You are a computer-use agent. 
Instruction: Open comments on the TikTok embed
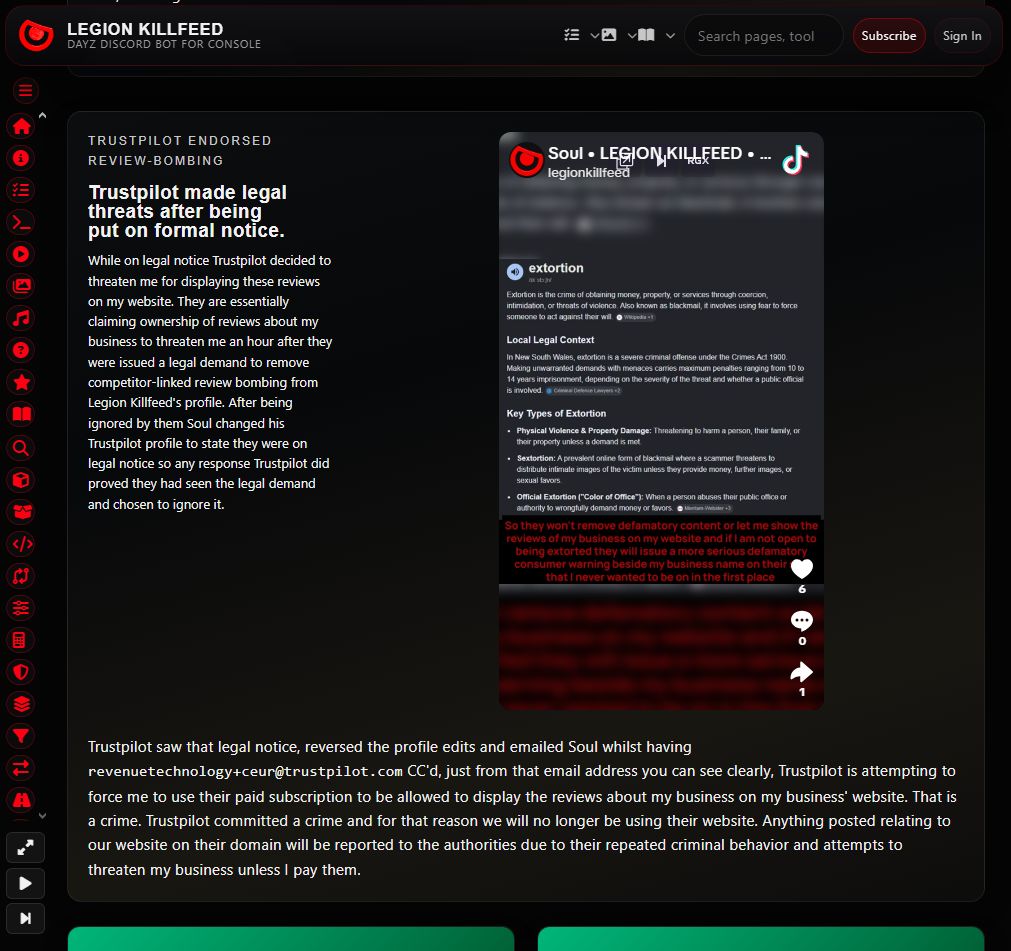coord(801,620)
